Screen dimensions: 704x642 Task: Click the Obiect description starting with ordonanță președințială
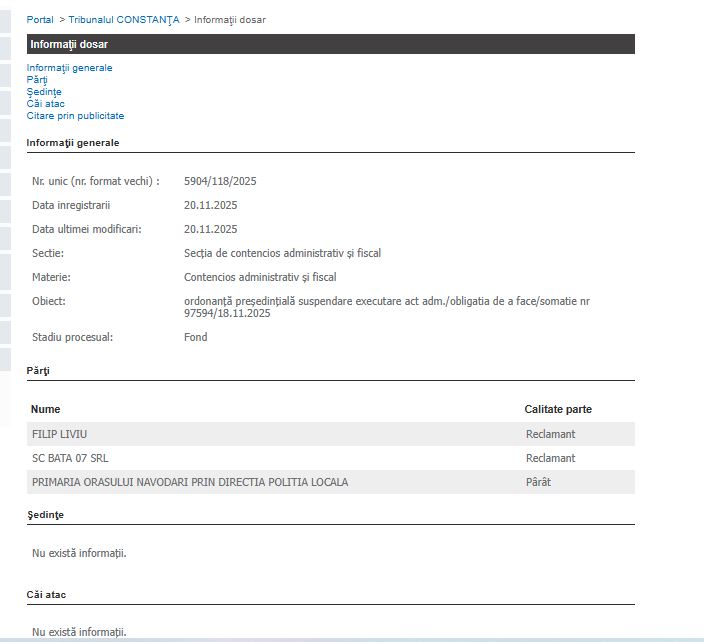click(x=386, y=301)
